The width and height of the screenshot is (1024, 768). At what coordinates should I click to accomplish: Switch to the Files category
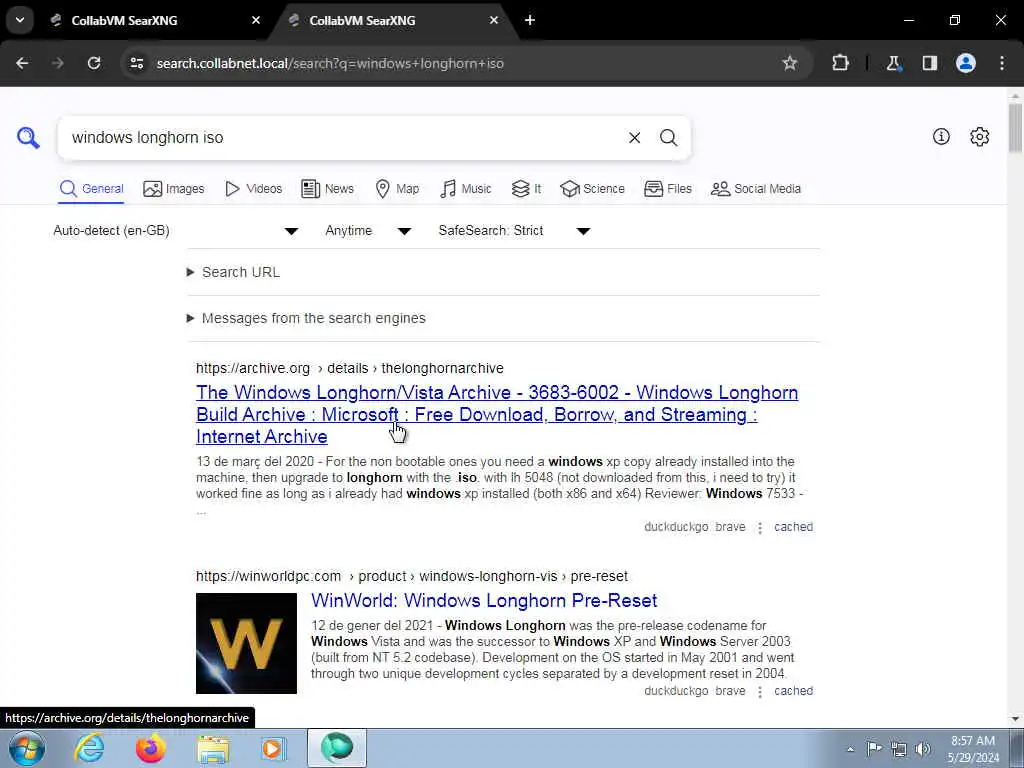point(667,189)
